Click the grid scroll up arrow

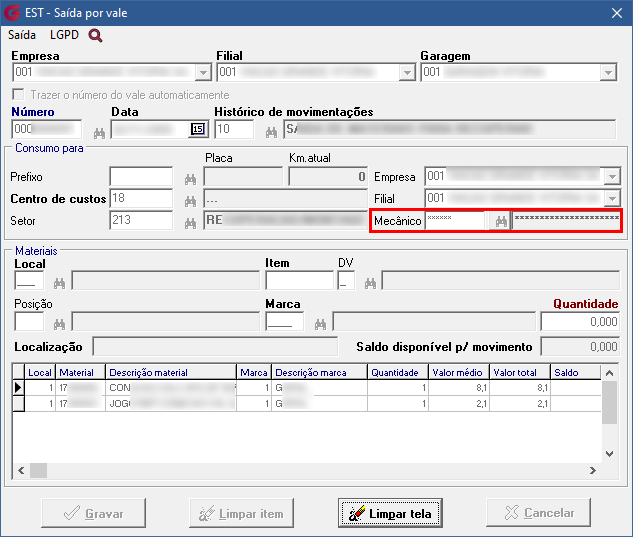pos(609,373)
